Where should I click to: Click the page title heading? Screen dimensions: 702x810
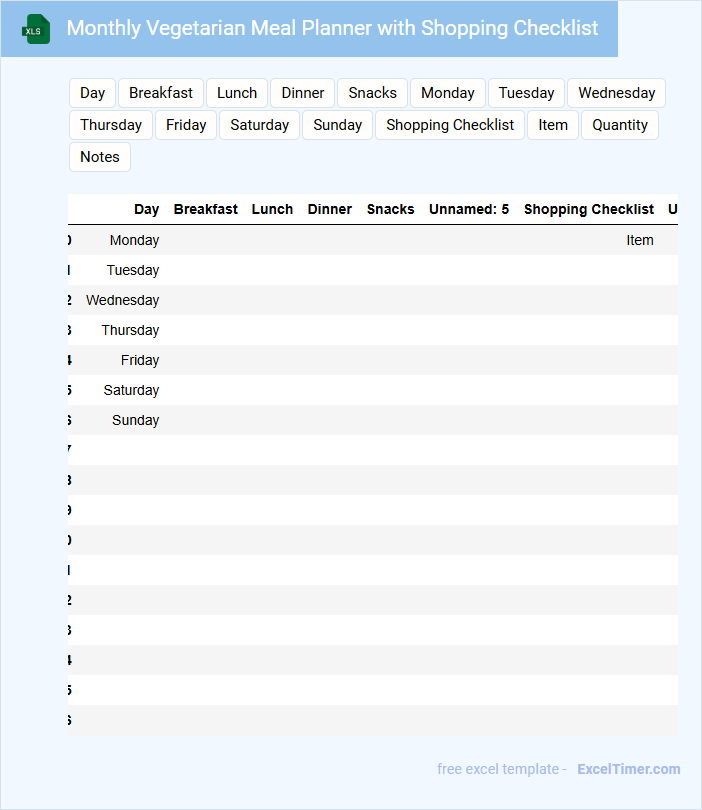[x=332, y=28]
